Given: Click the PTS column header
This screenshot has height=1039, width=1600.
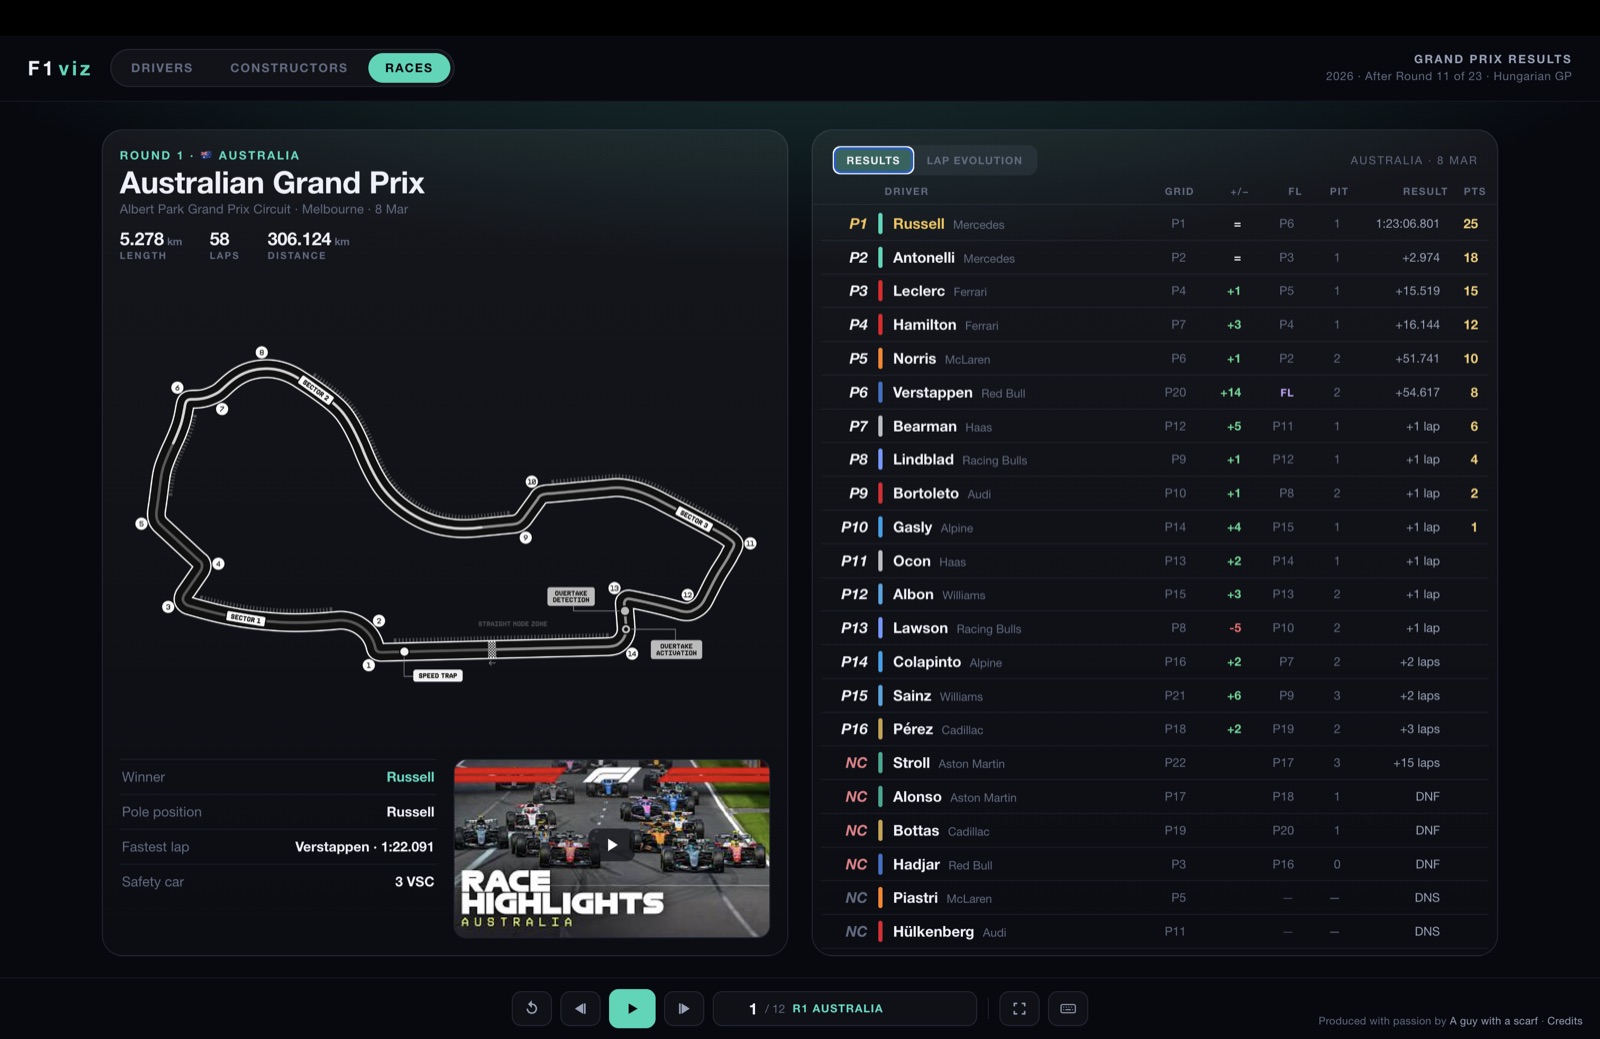Looking at the screenshot, I should 1474,191.
